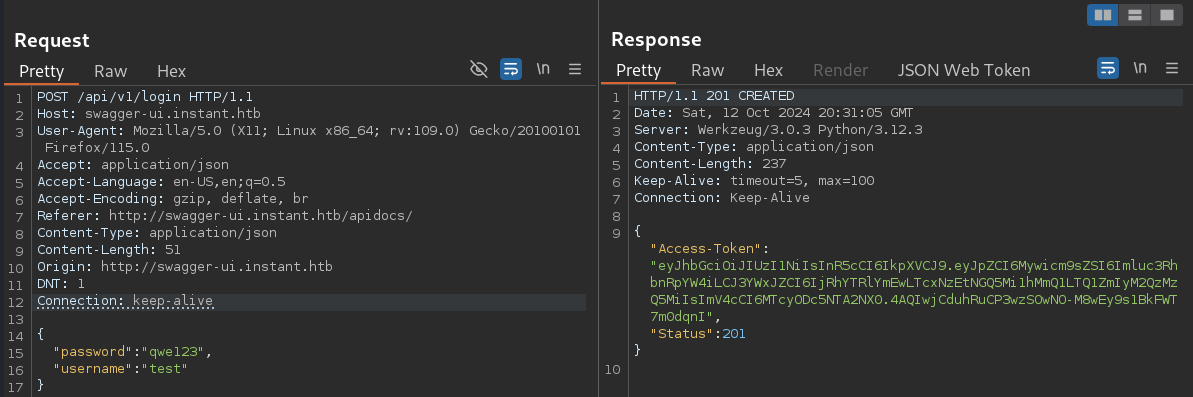
Task: Click the Response Render tab
Action: click(x=841, y=70)
